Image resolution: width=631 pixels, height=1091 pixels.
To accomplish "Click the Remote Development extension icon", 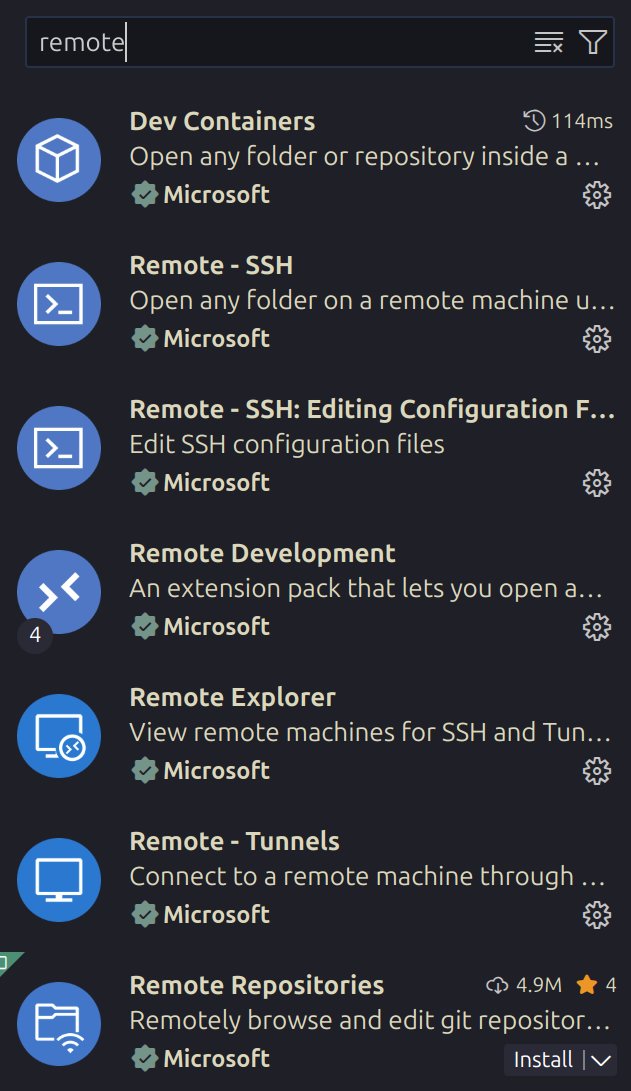I will [59, 592].
